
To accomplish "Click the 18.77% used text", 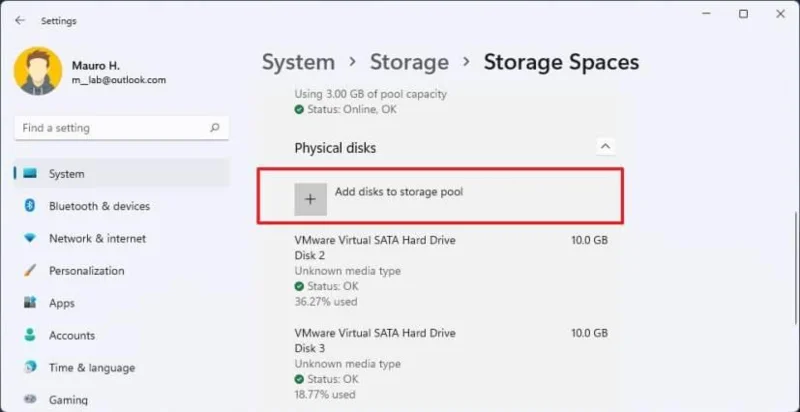I will coord(326,395).
